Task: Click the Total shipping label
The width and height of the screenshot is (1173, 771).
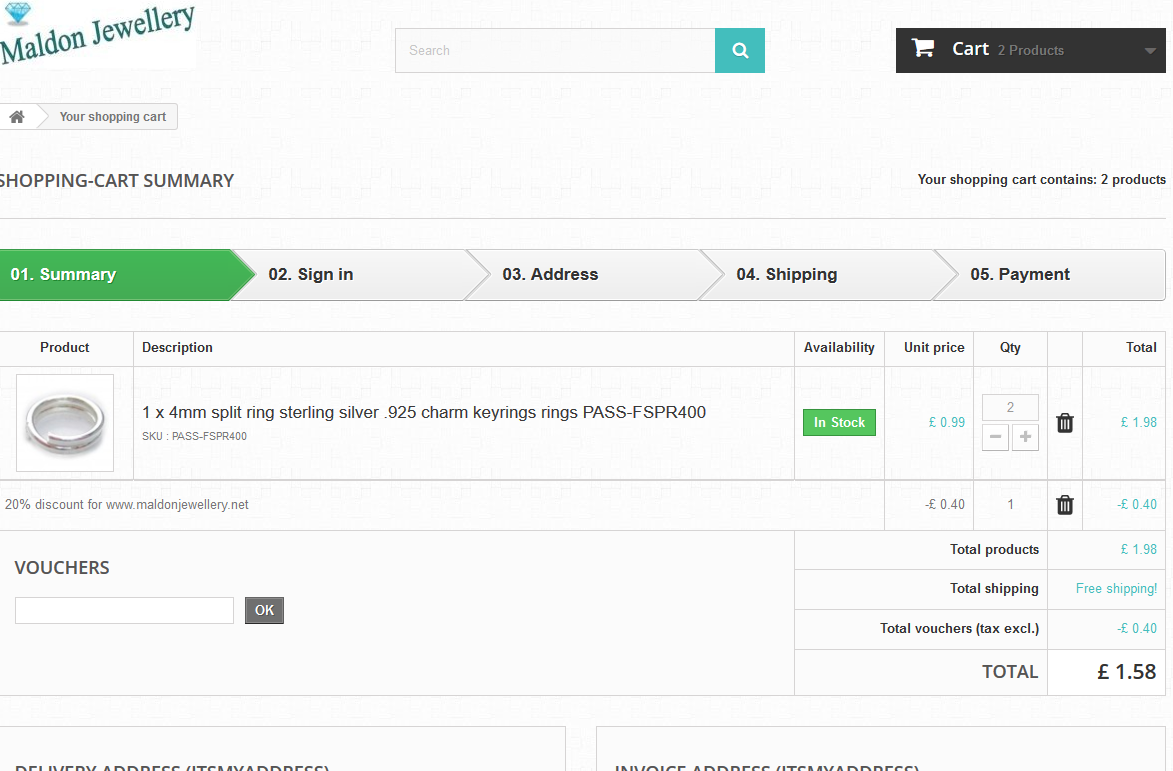Action: pyautogui.click(x=994, y=589)
